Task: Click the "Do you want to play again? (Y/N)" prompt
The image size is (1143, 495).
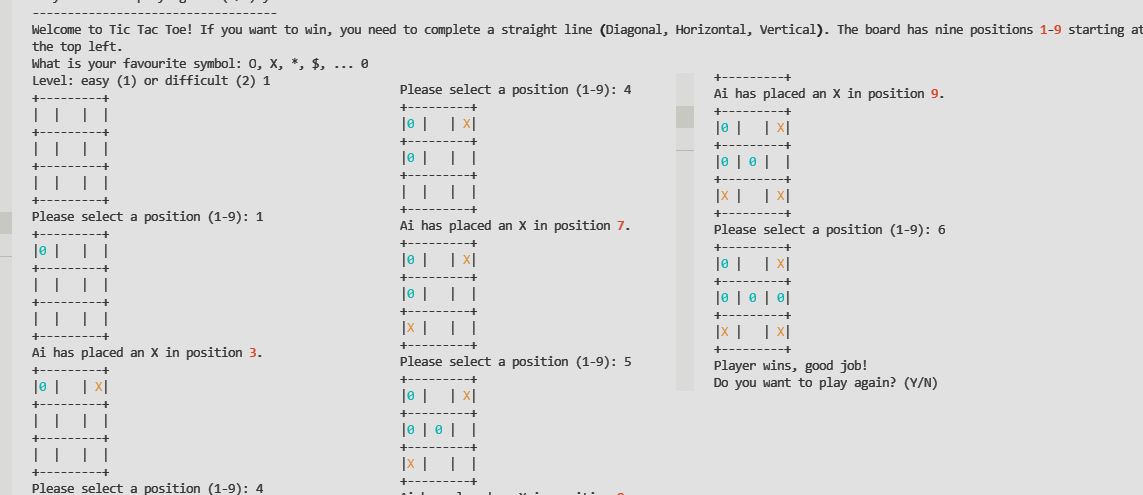Action: pos(825,383)
